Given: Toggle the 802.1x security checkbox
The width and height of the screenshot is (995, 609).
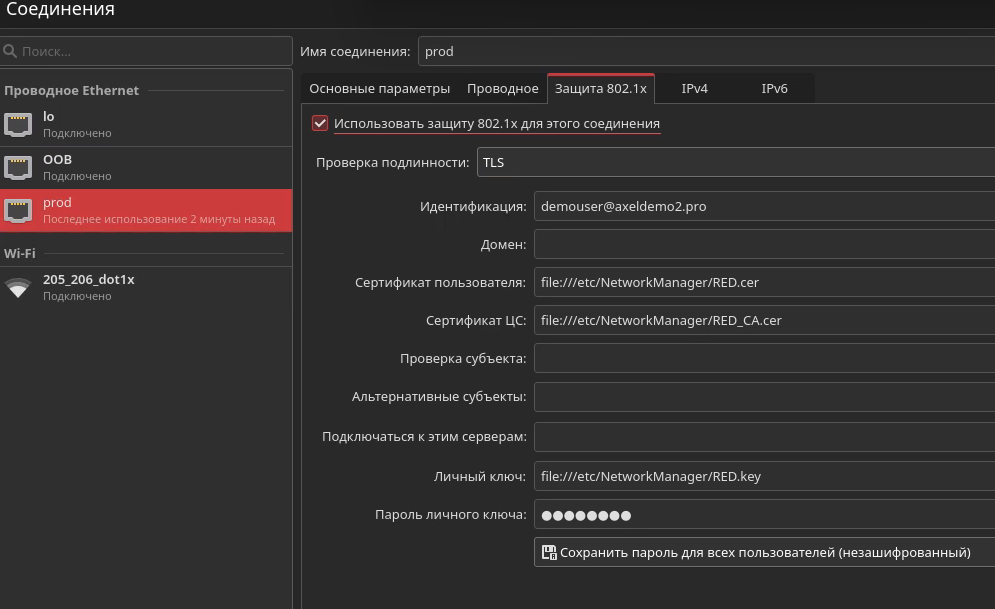Looking at the screenshot, I should click(x=320, y=124).
